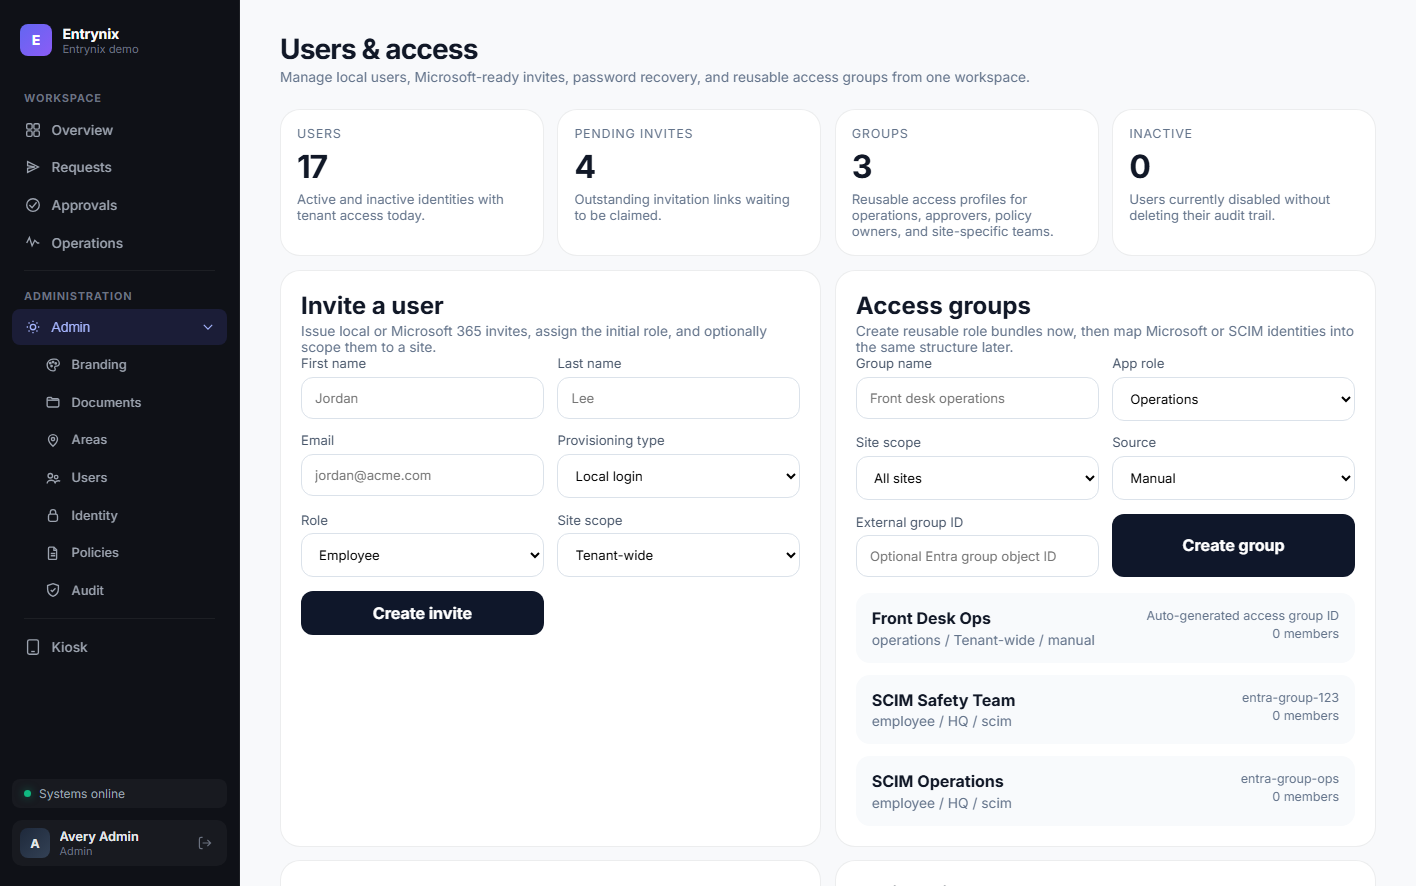Open the Areas admin page
Screen dimensions: 1416x886
(89, 439)
